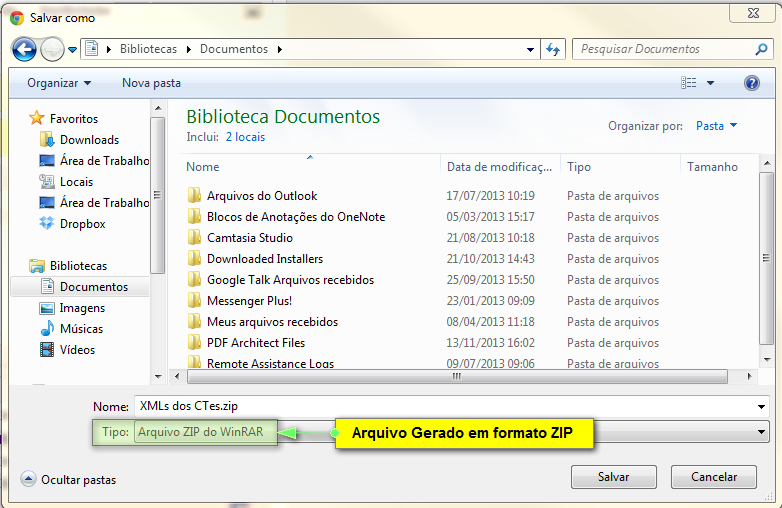Click navigation pane scrollbar down arrow
The height and width of the screenshot is (508, 782).
pos(158,376)
